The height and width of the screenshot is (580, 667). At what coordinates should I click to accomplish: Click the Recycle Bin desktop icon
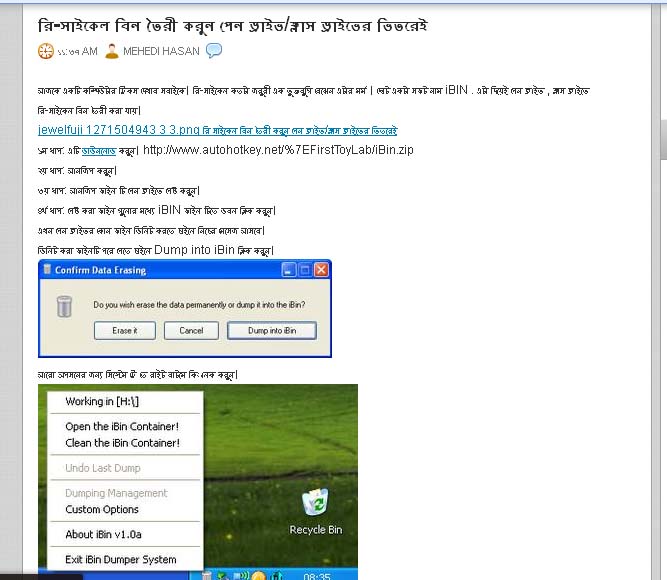click(316, 511)
